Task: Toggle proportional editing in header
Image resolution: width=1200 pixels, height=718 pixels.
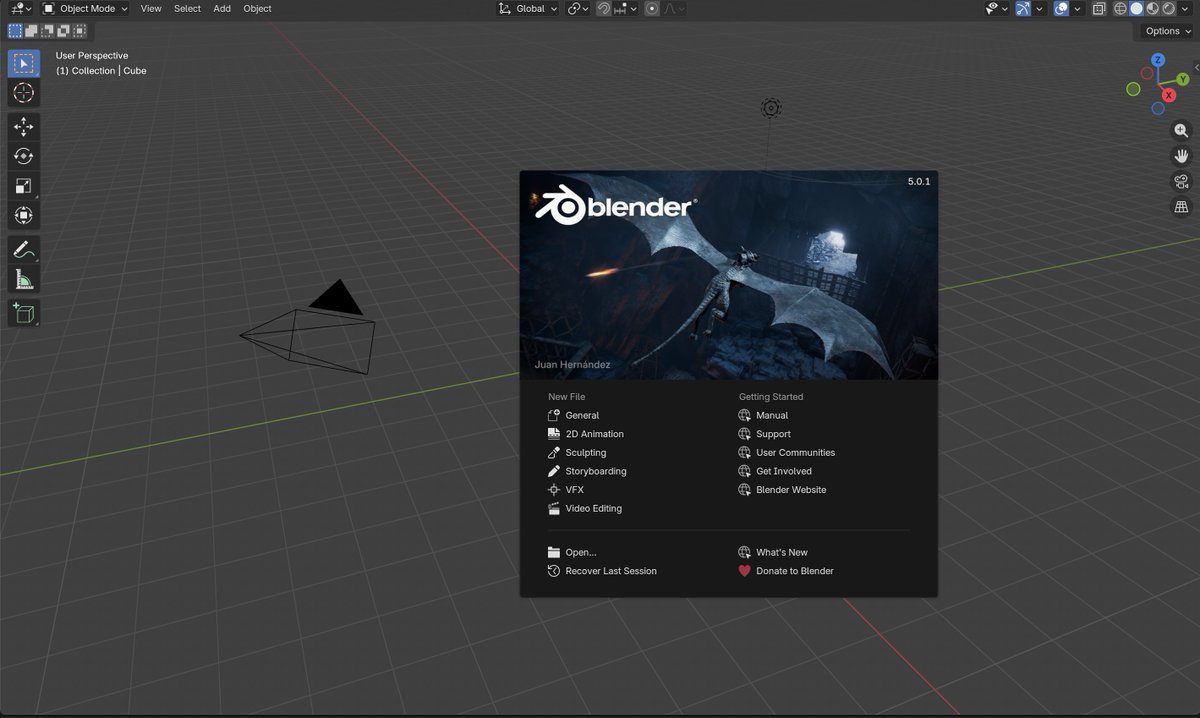Action: click(x=652, y=8)
